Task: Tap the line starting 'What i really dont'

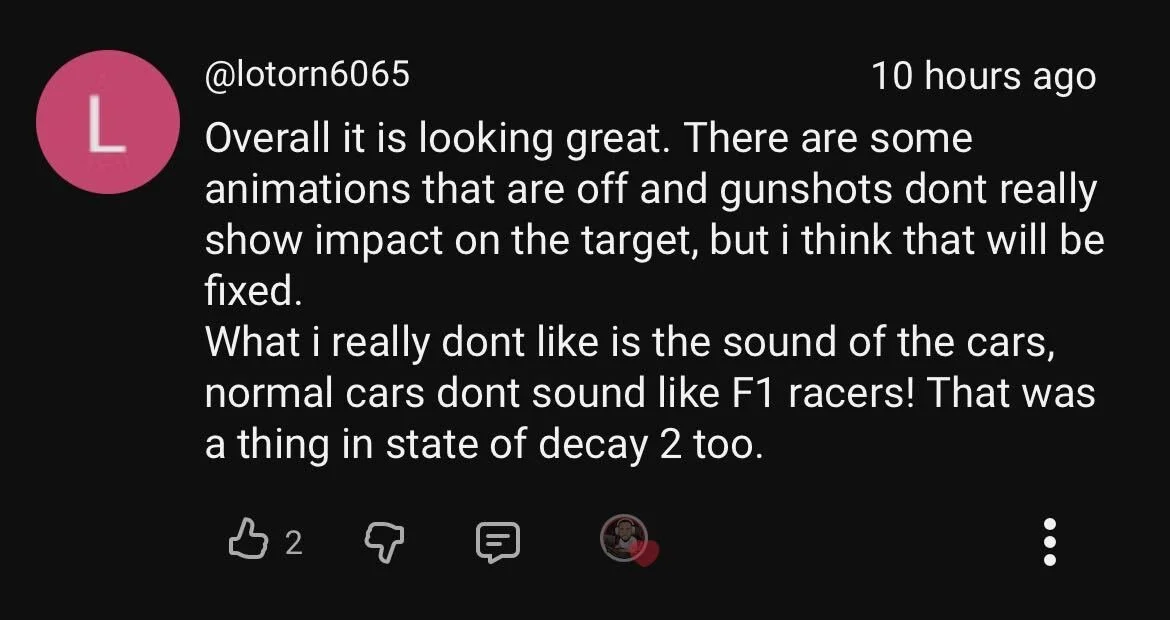Action: pos(629,342)
